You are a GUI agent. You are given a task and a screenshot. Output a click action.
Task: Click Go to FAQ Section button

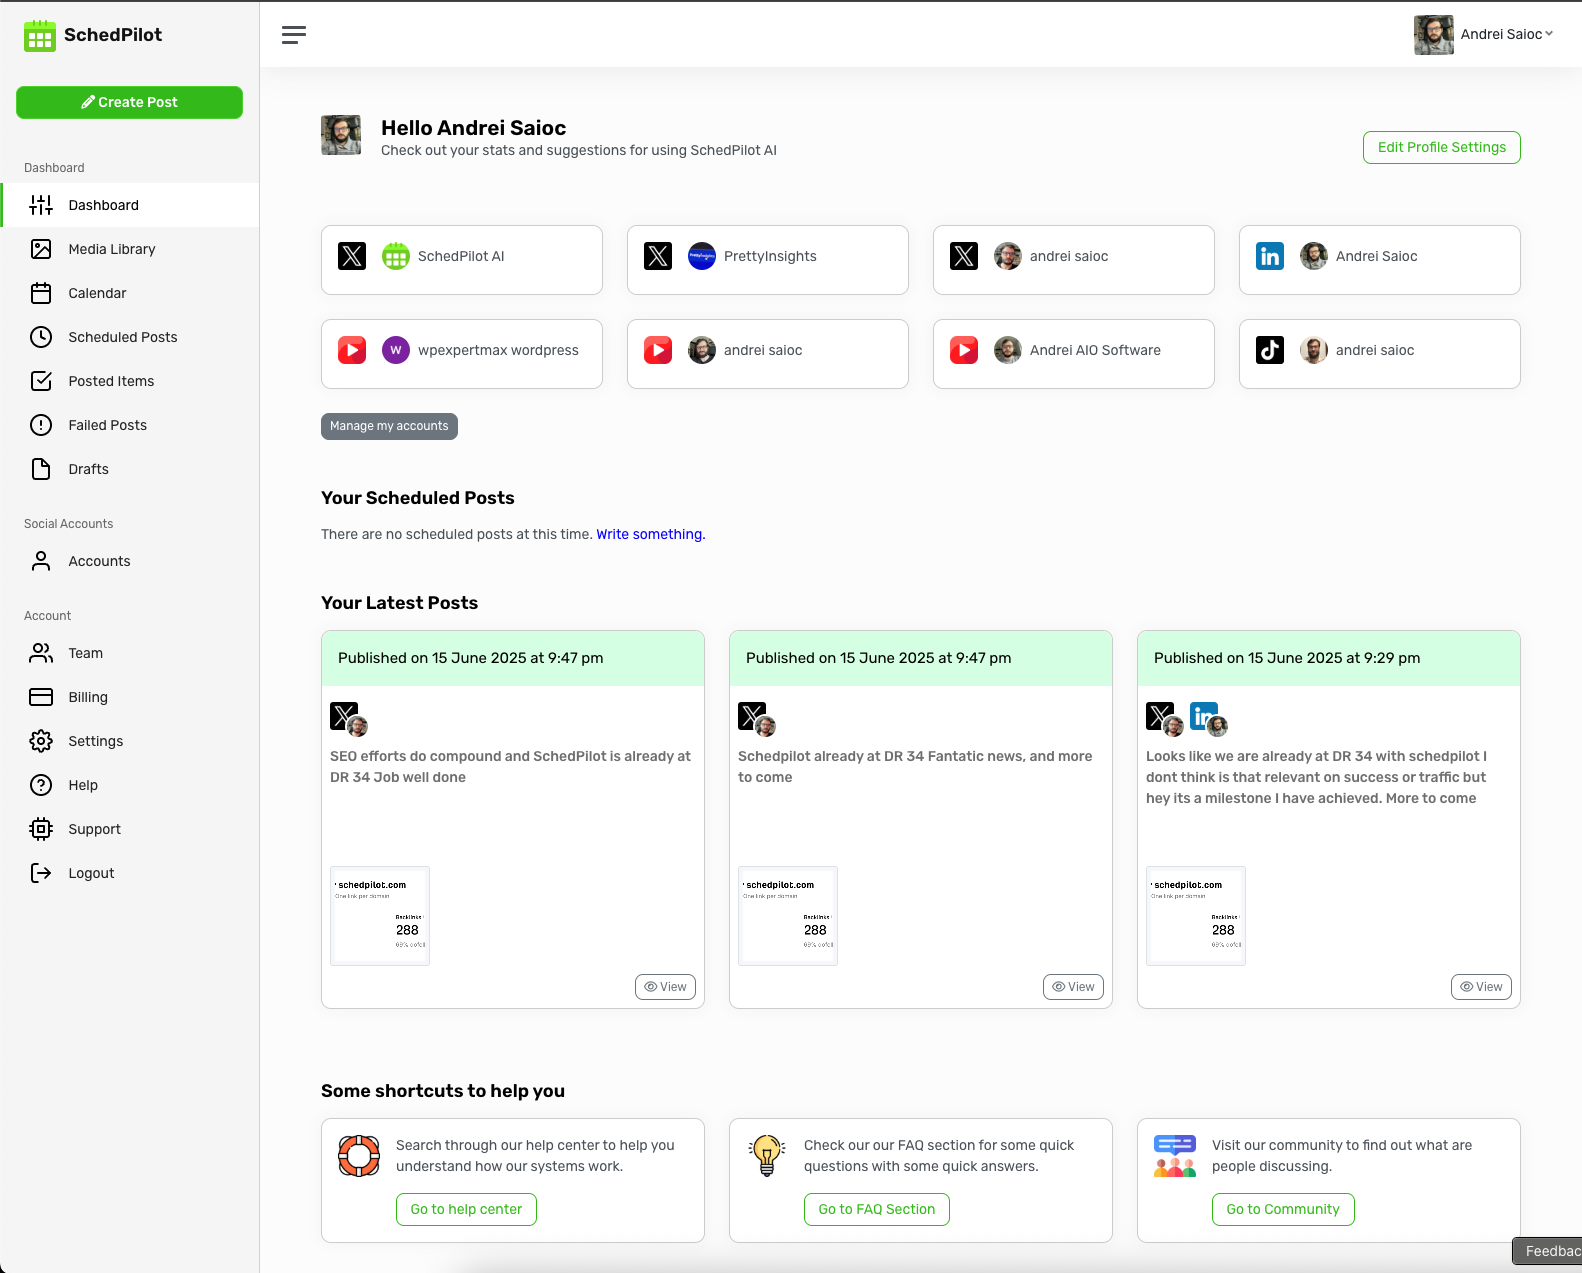(877, 1209)
